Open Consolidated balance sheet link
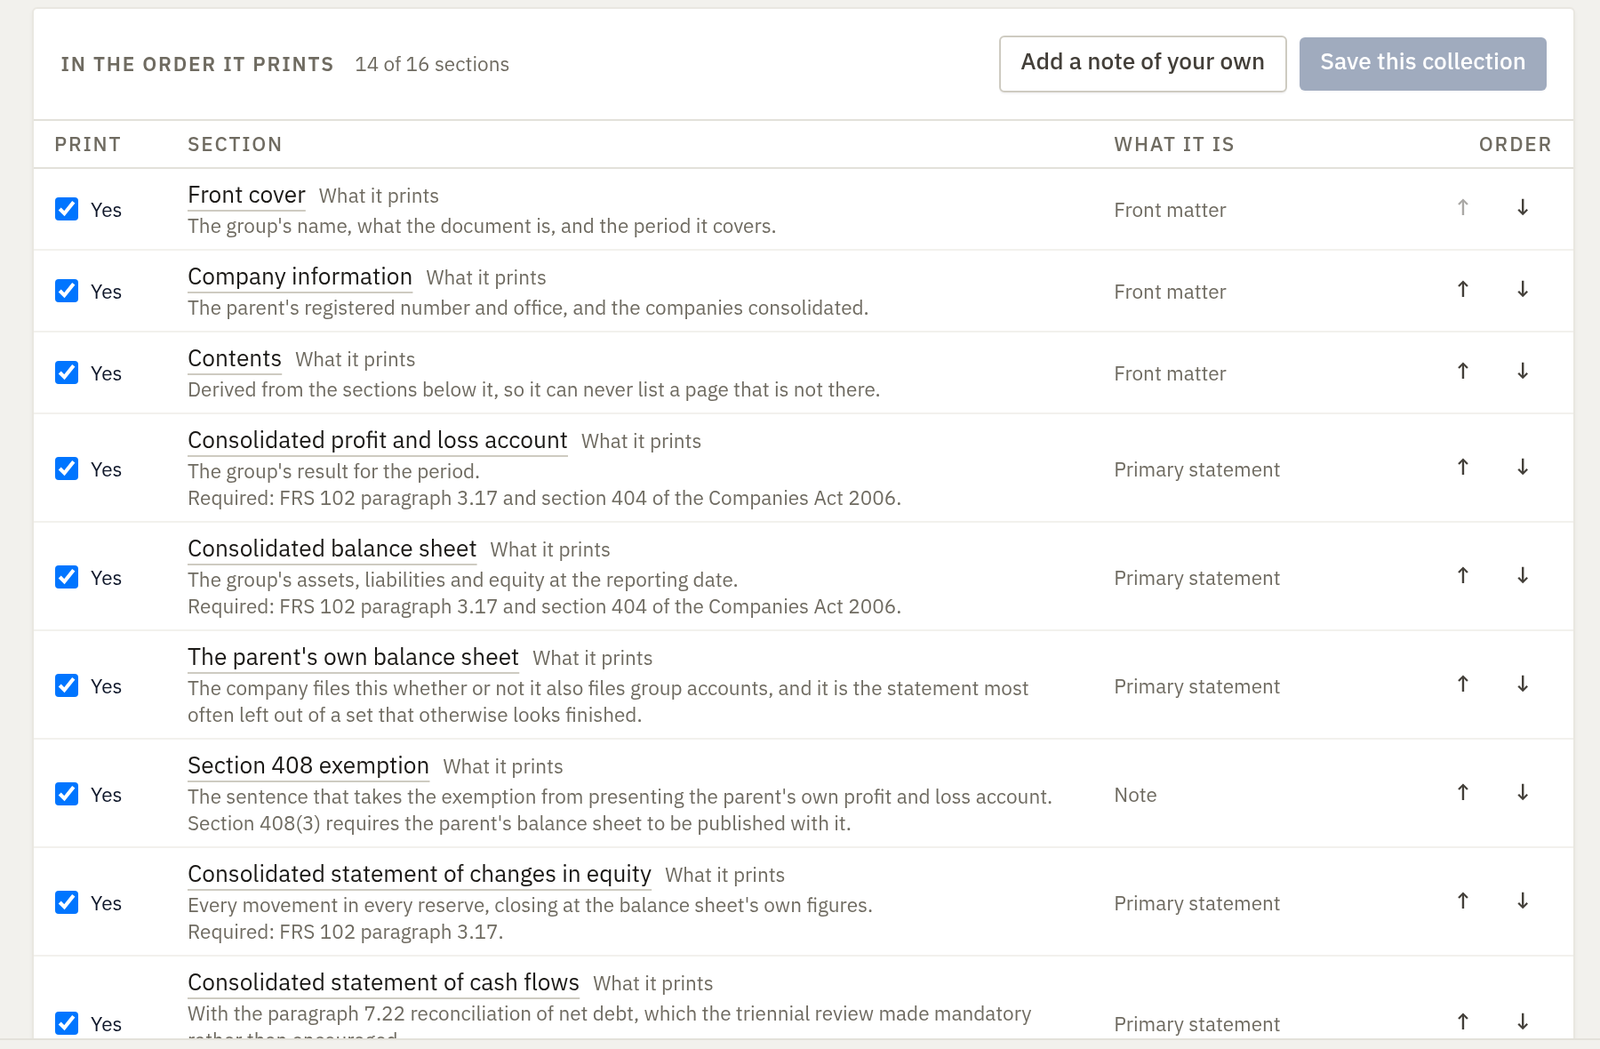 (x=332, y=549)
